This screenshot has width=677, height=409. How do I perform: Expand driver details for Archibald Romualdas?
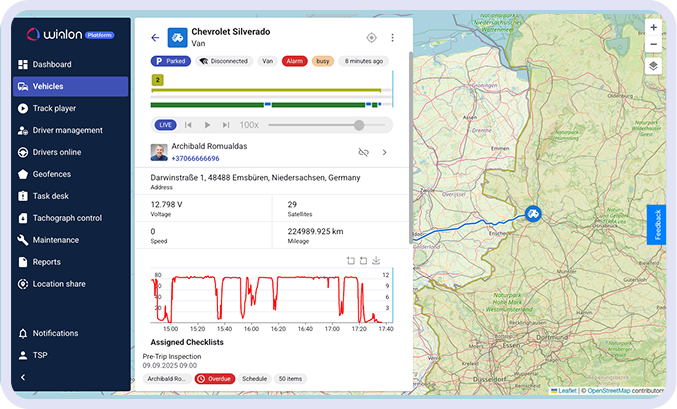pos(385,152)
